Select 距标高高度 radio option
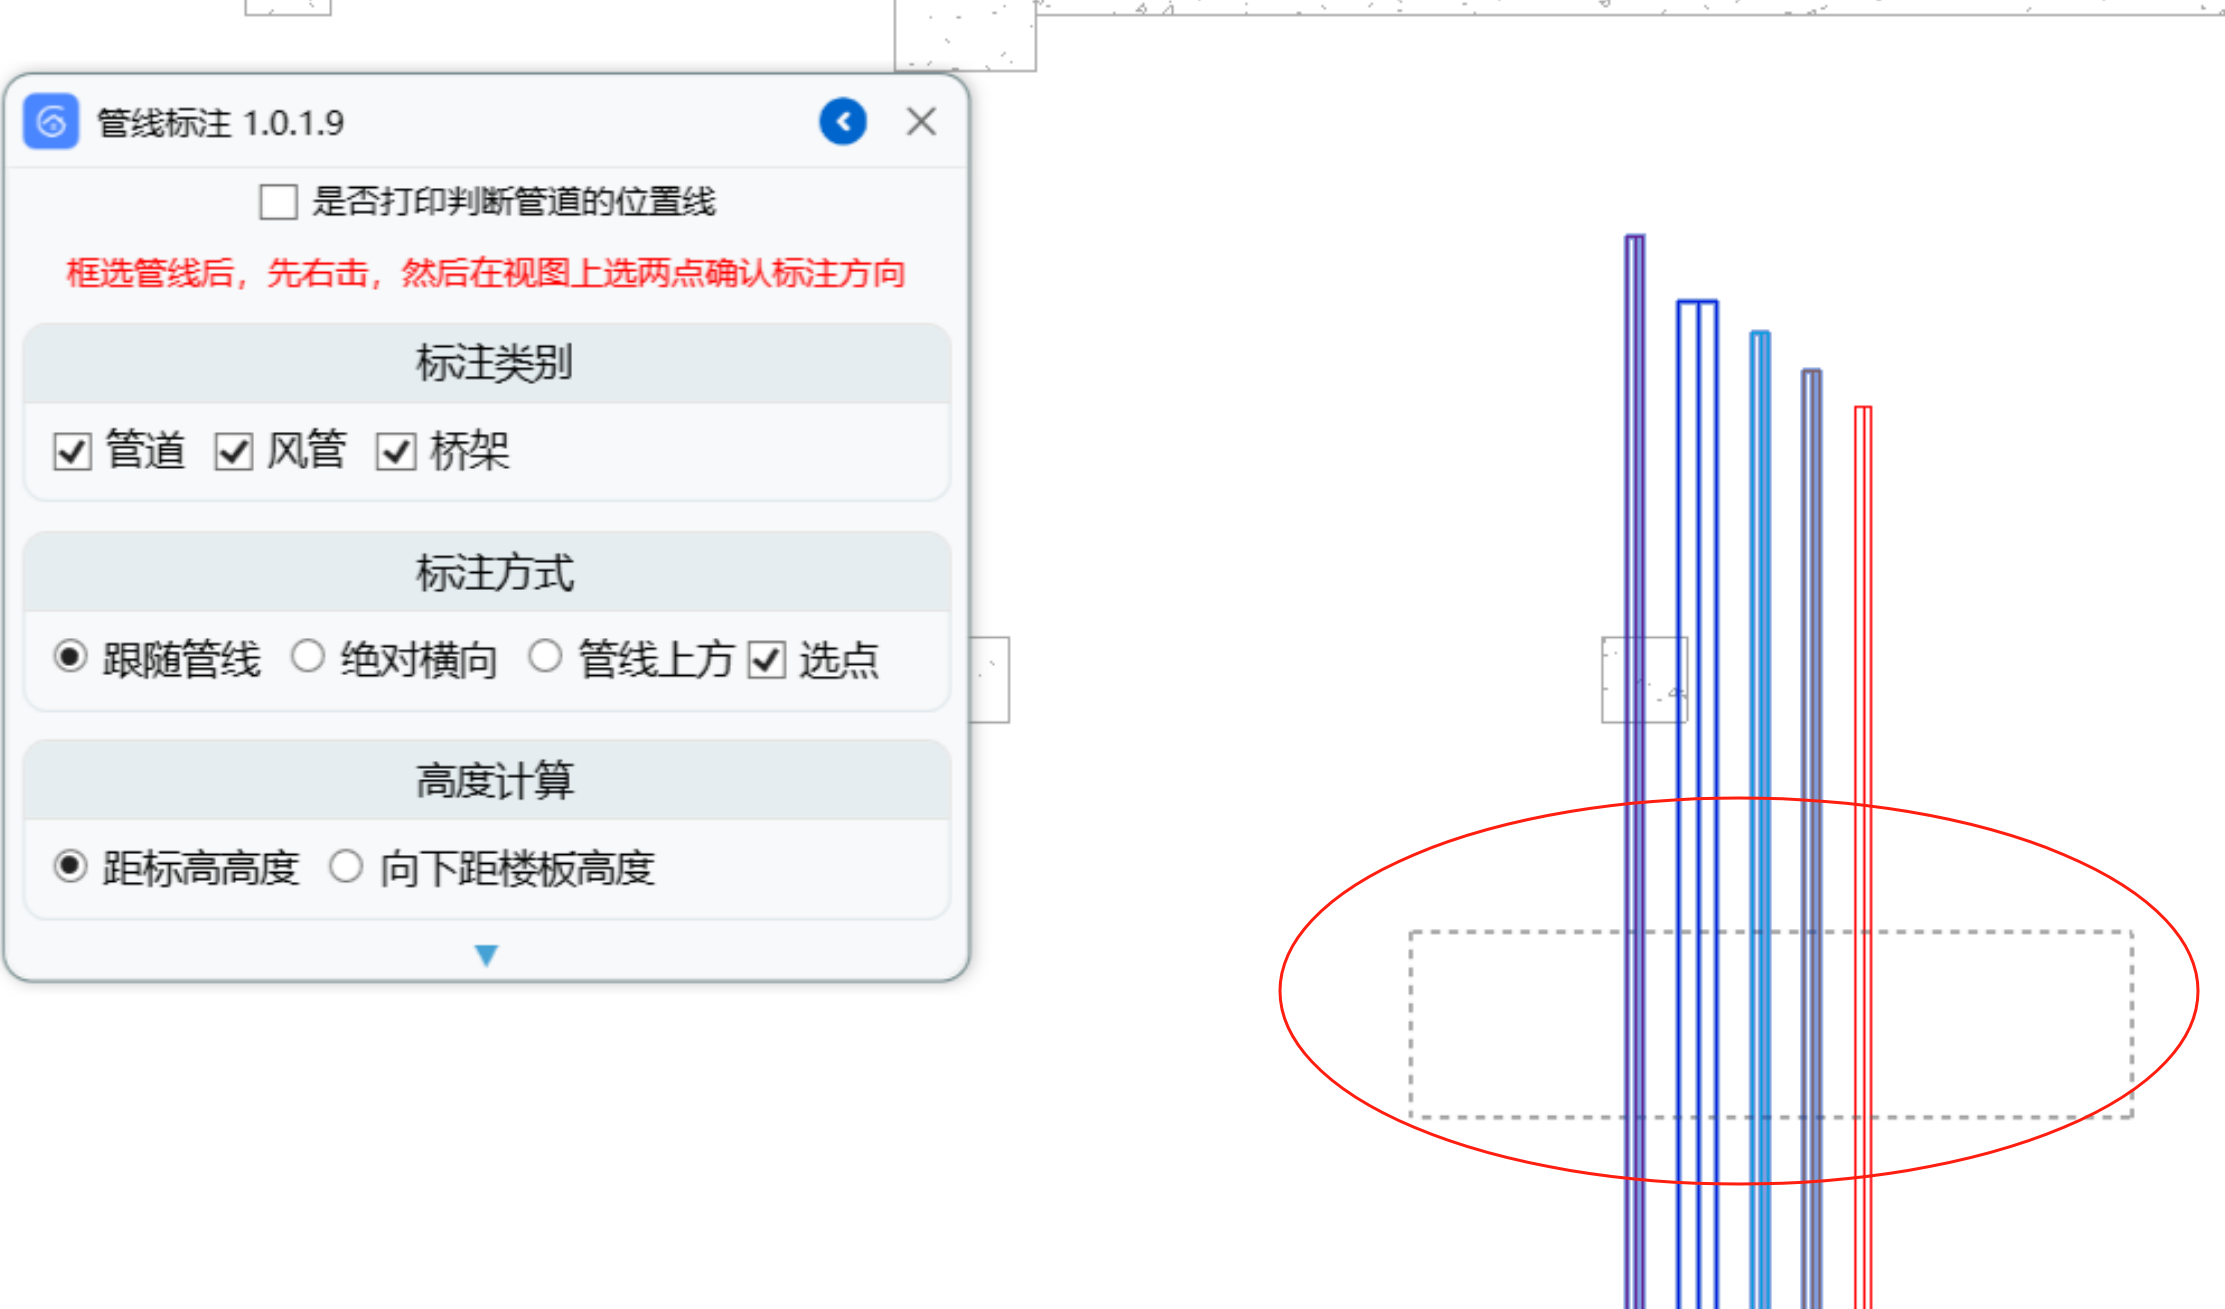2225x1309 pixels. 70,866
